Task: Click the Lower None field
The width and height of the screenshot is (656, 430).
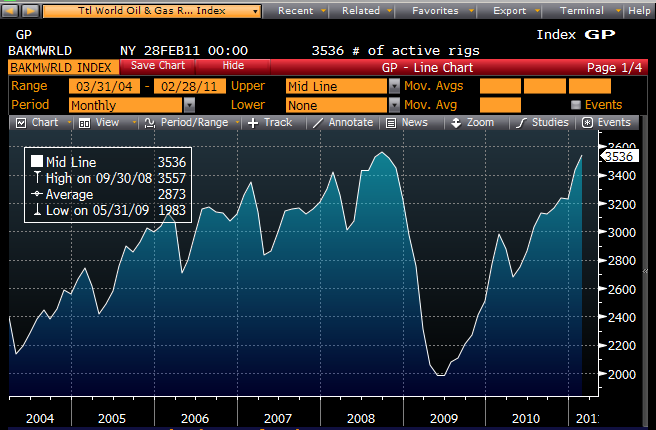Action: coord(336,105)
